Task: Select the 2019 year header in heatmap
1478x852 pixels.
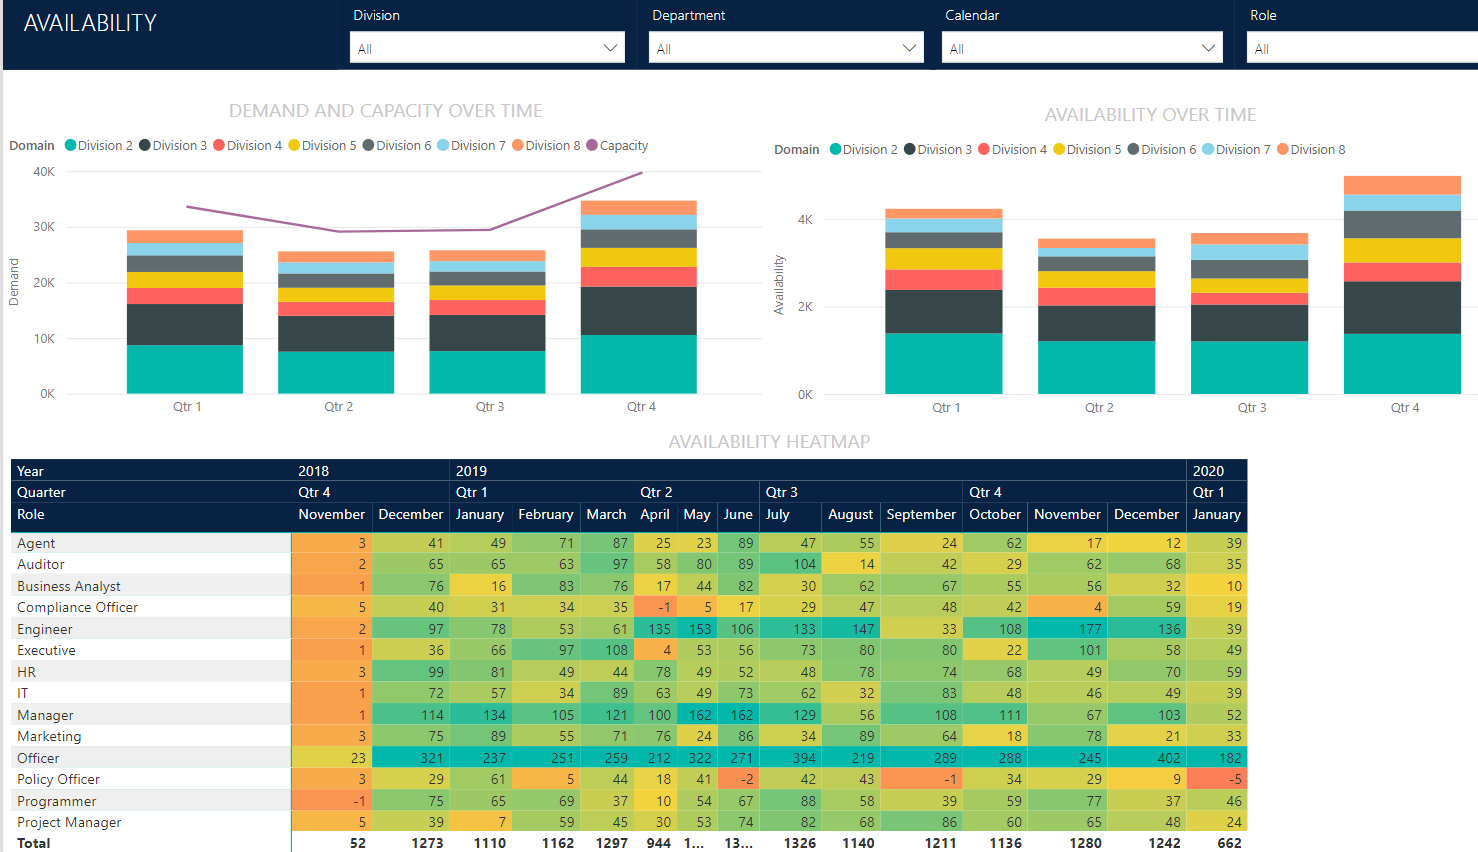Action: pos(470,471)
